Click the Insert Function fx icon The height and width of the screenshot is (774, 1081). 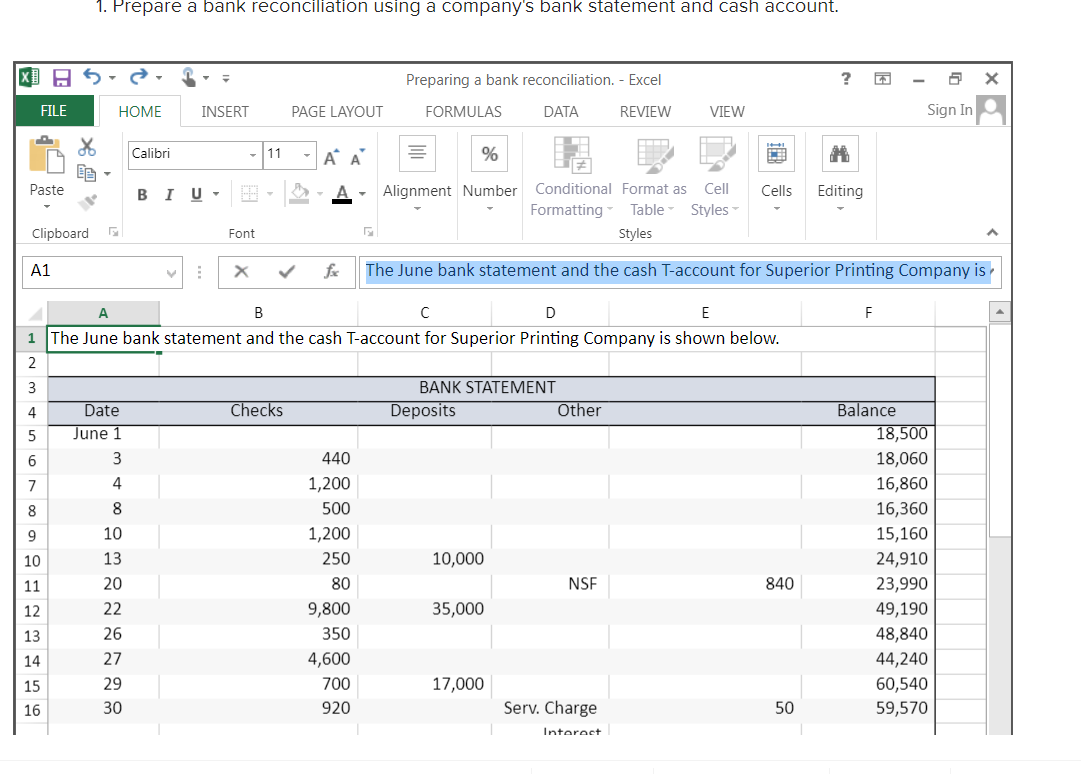tap(329, 271)
